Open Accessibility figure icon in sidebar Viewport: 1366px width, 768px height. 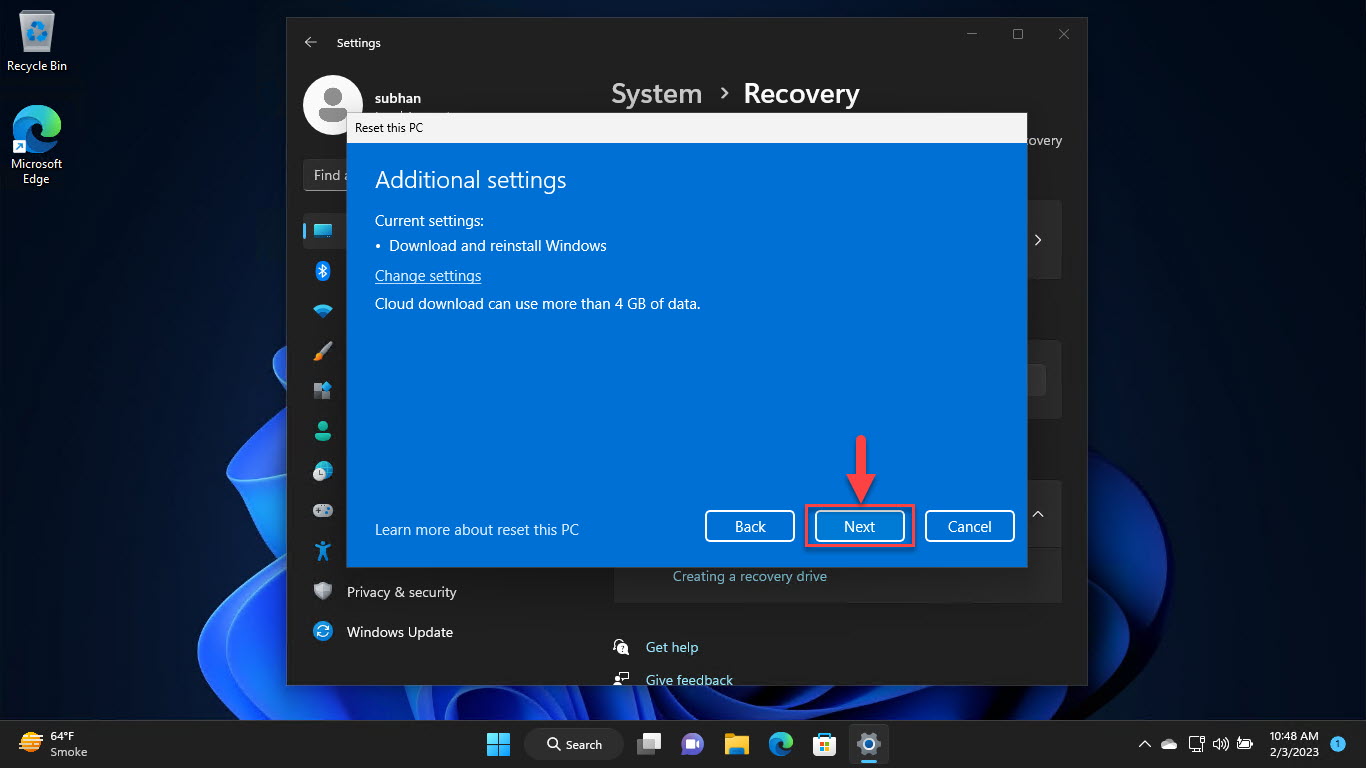(323, 551)
